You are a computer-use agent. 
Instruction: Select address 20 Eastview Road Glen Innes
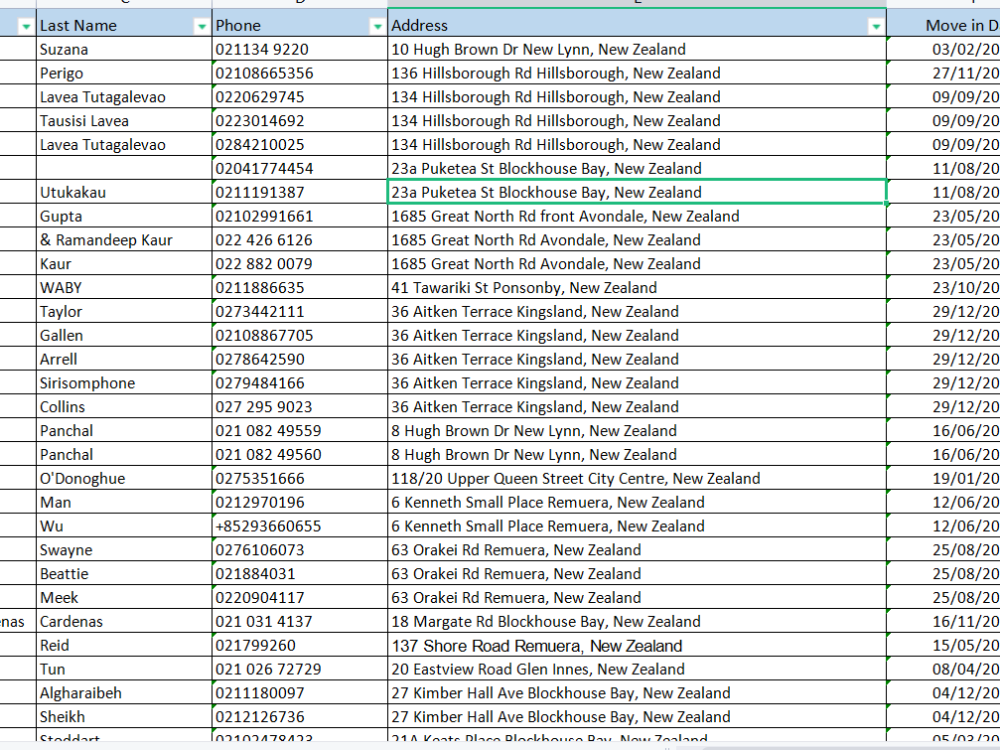pos(637,669)
